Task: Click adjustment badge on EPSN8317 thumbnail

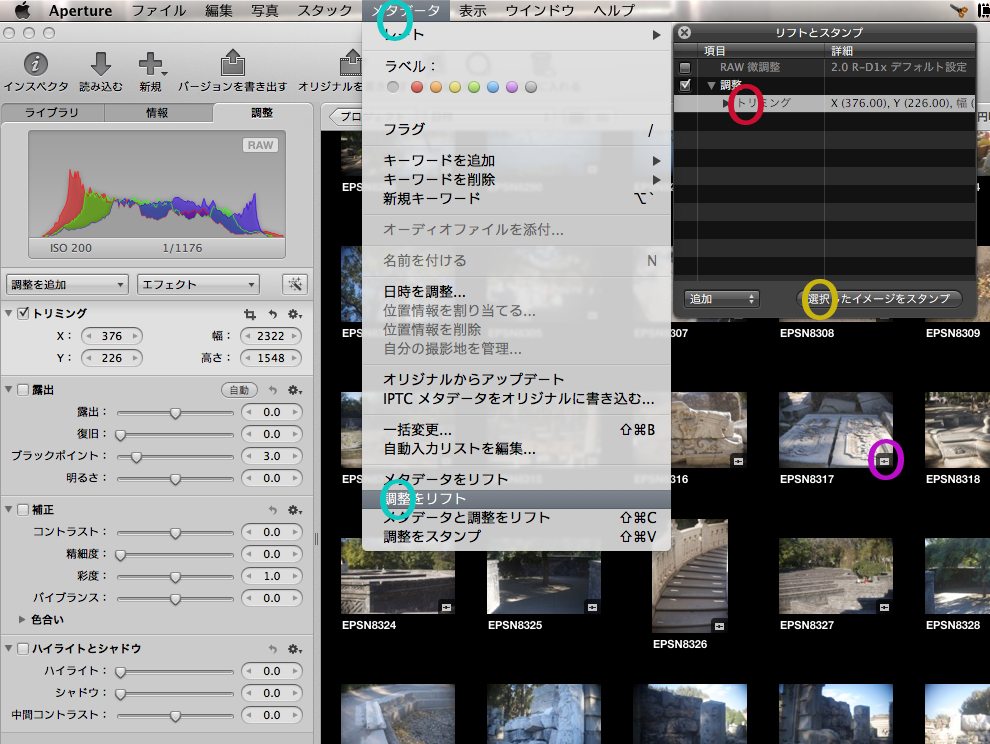Action: (x=885, y=461)
